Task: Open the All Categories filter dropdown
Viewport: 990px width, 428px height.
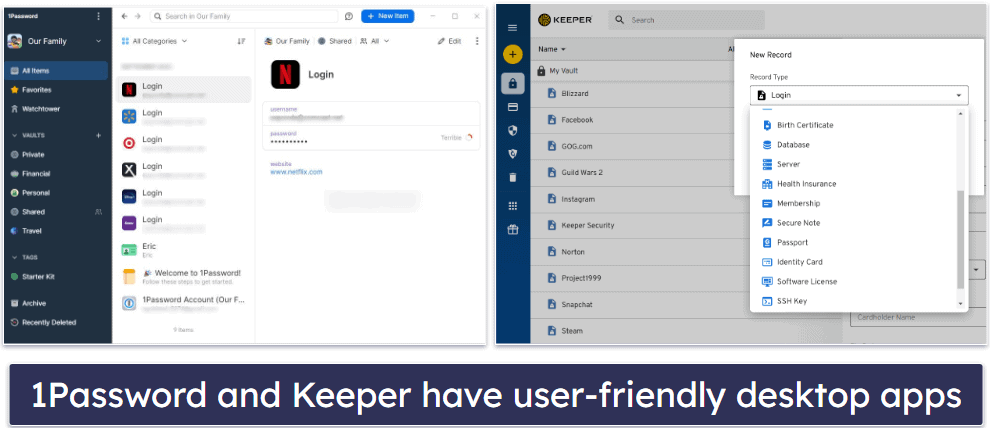Action: point(154,41)
